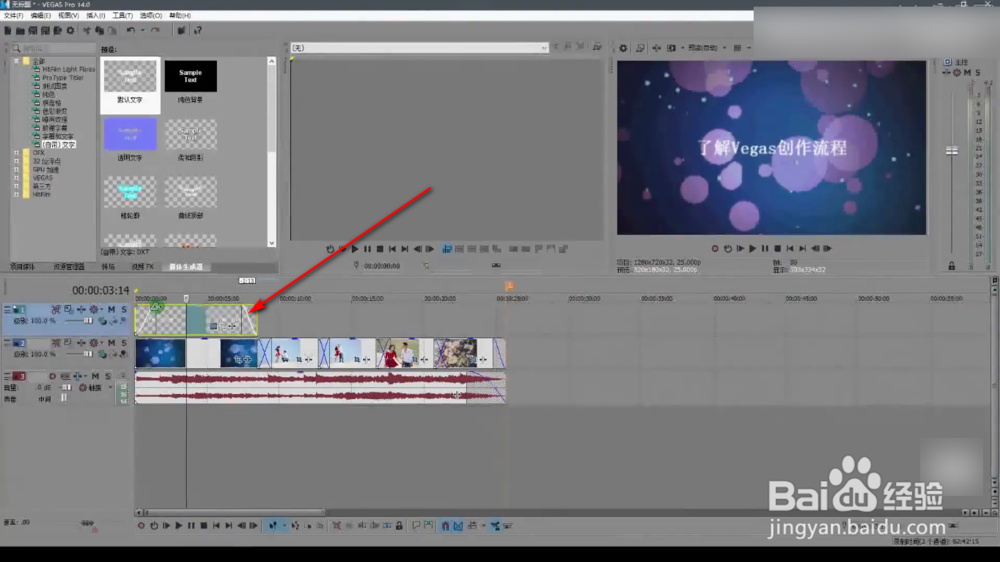Expand the HitFilm folder

[x=17, y=195]
